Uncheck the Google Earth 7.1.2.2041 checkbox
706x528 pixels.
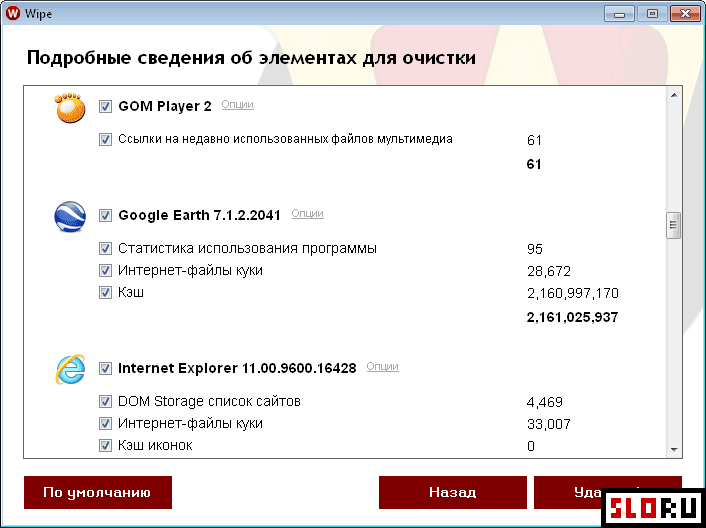tap(105, 215)
